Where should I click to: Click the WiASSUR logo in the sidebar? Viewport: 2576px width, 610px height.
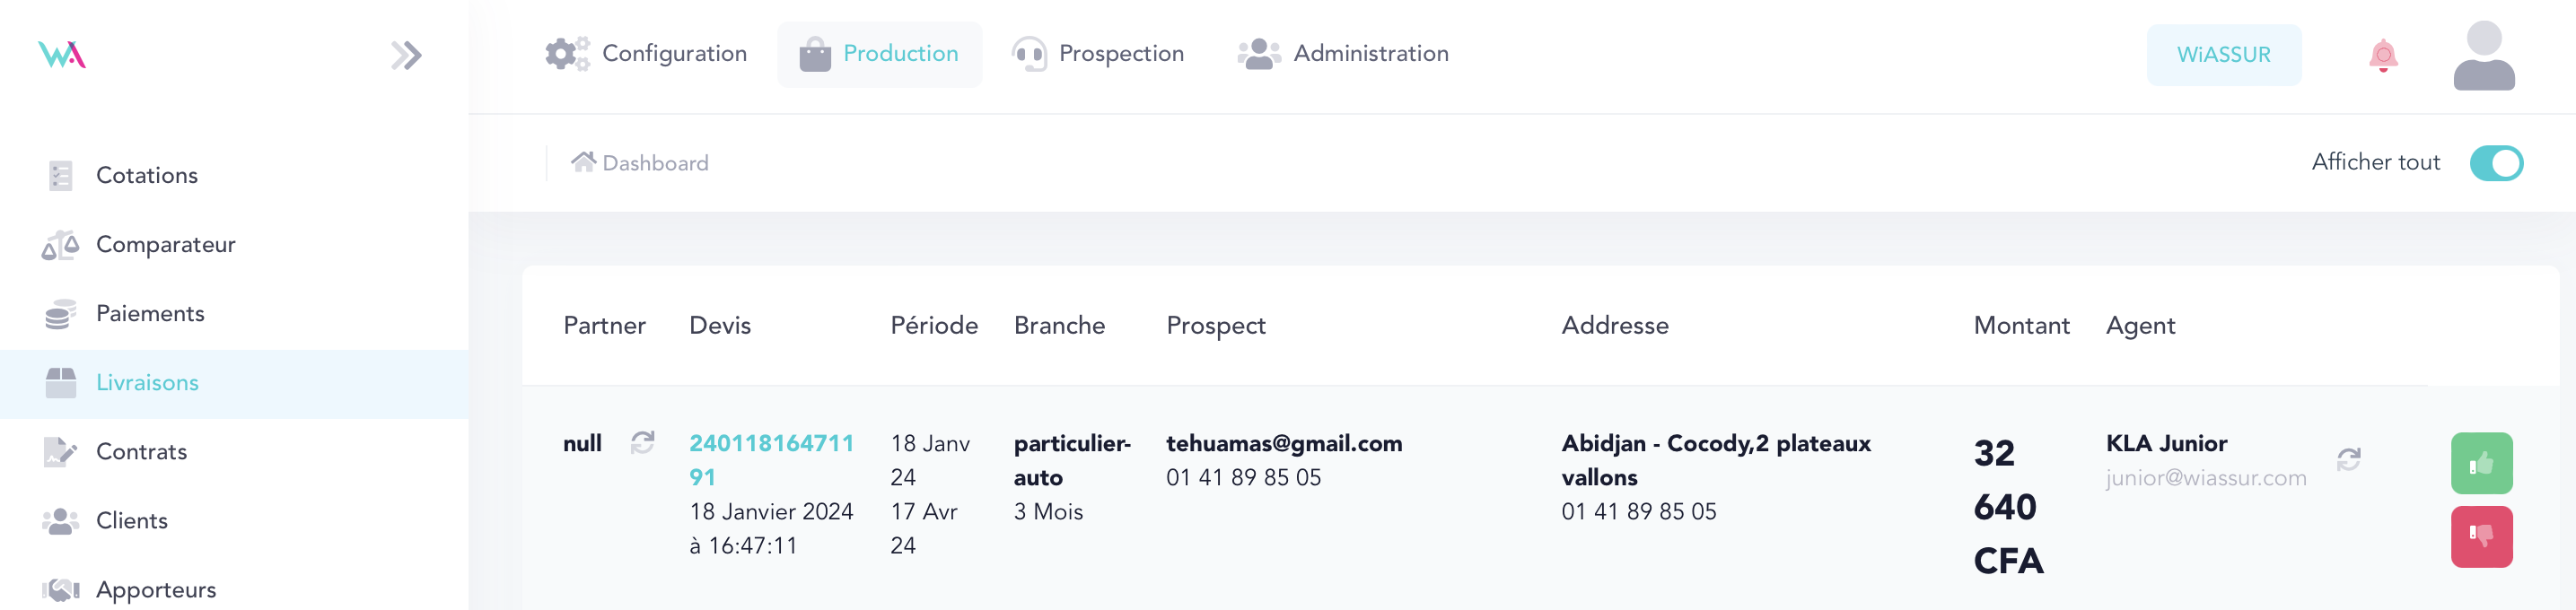62,54
